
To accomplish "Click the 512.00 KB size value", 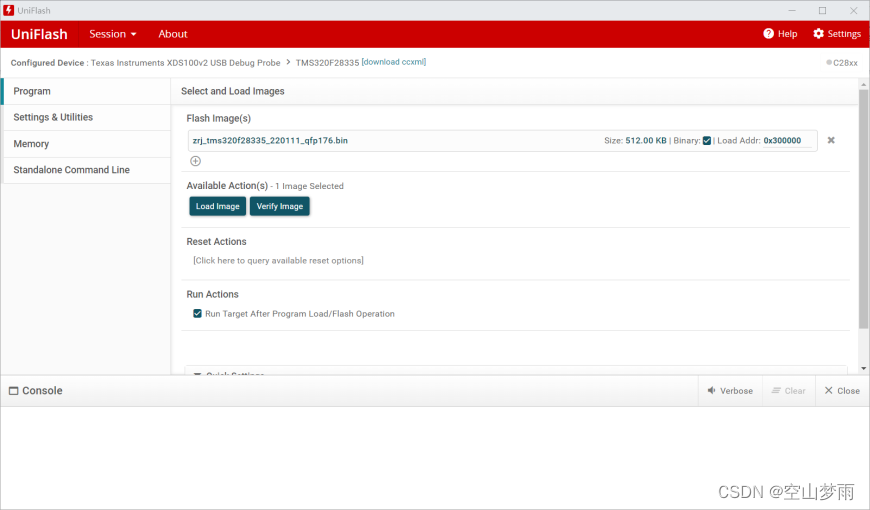I will [x=646, y=140].
